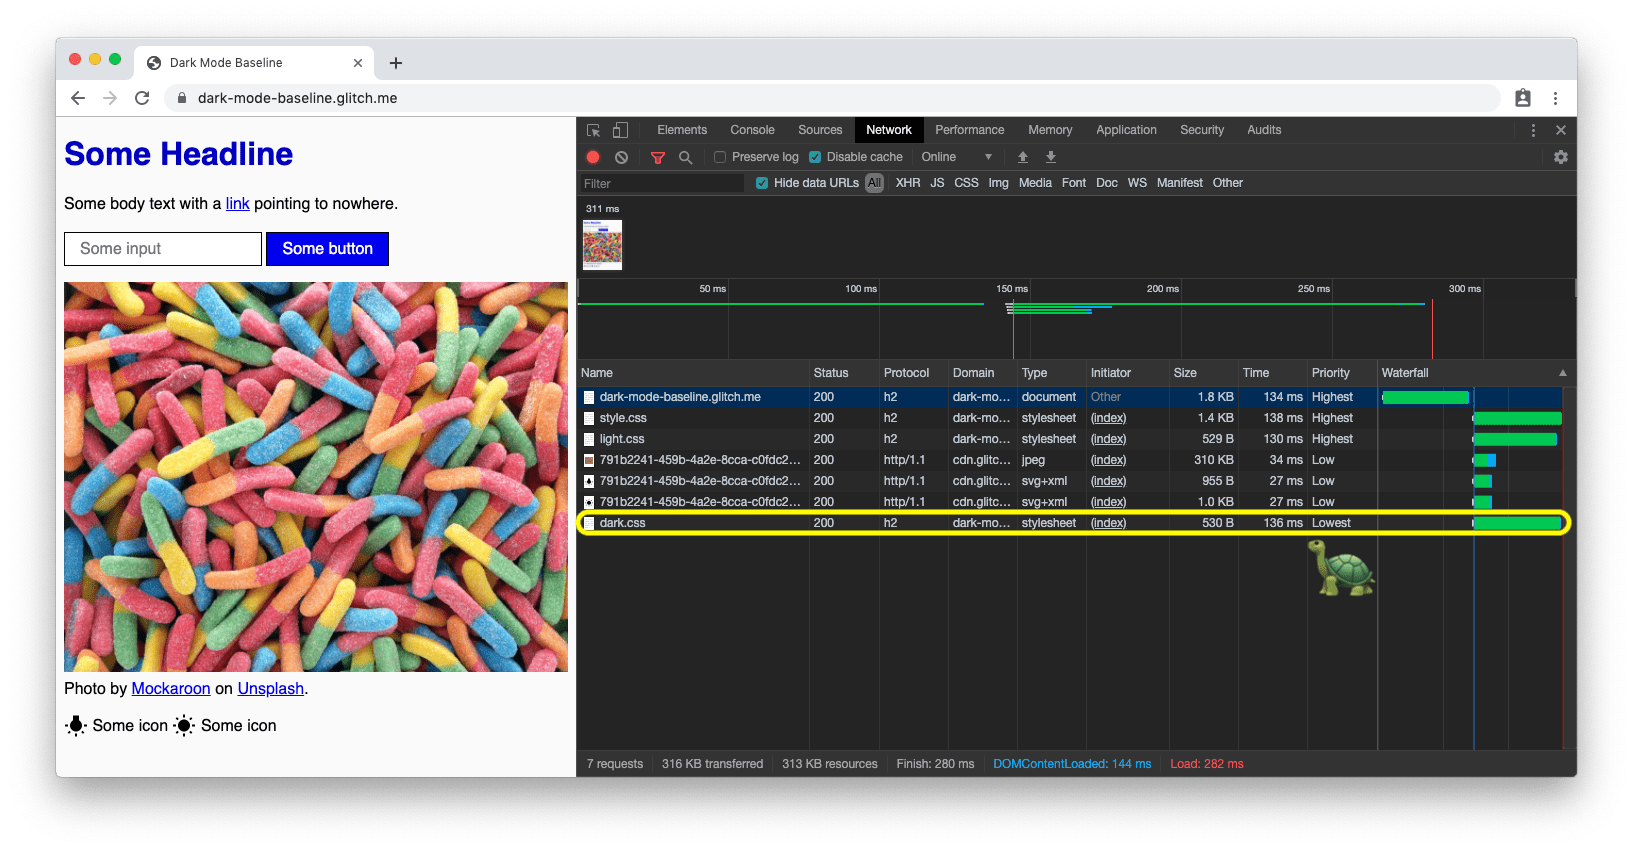Image resolution: width=1633 pixels, height=851 pixels.
Task: Click the Waterfall column sort arrow
Action: (1562, 373)
